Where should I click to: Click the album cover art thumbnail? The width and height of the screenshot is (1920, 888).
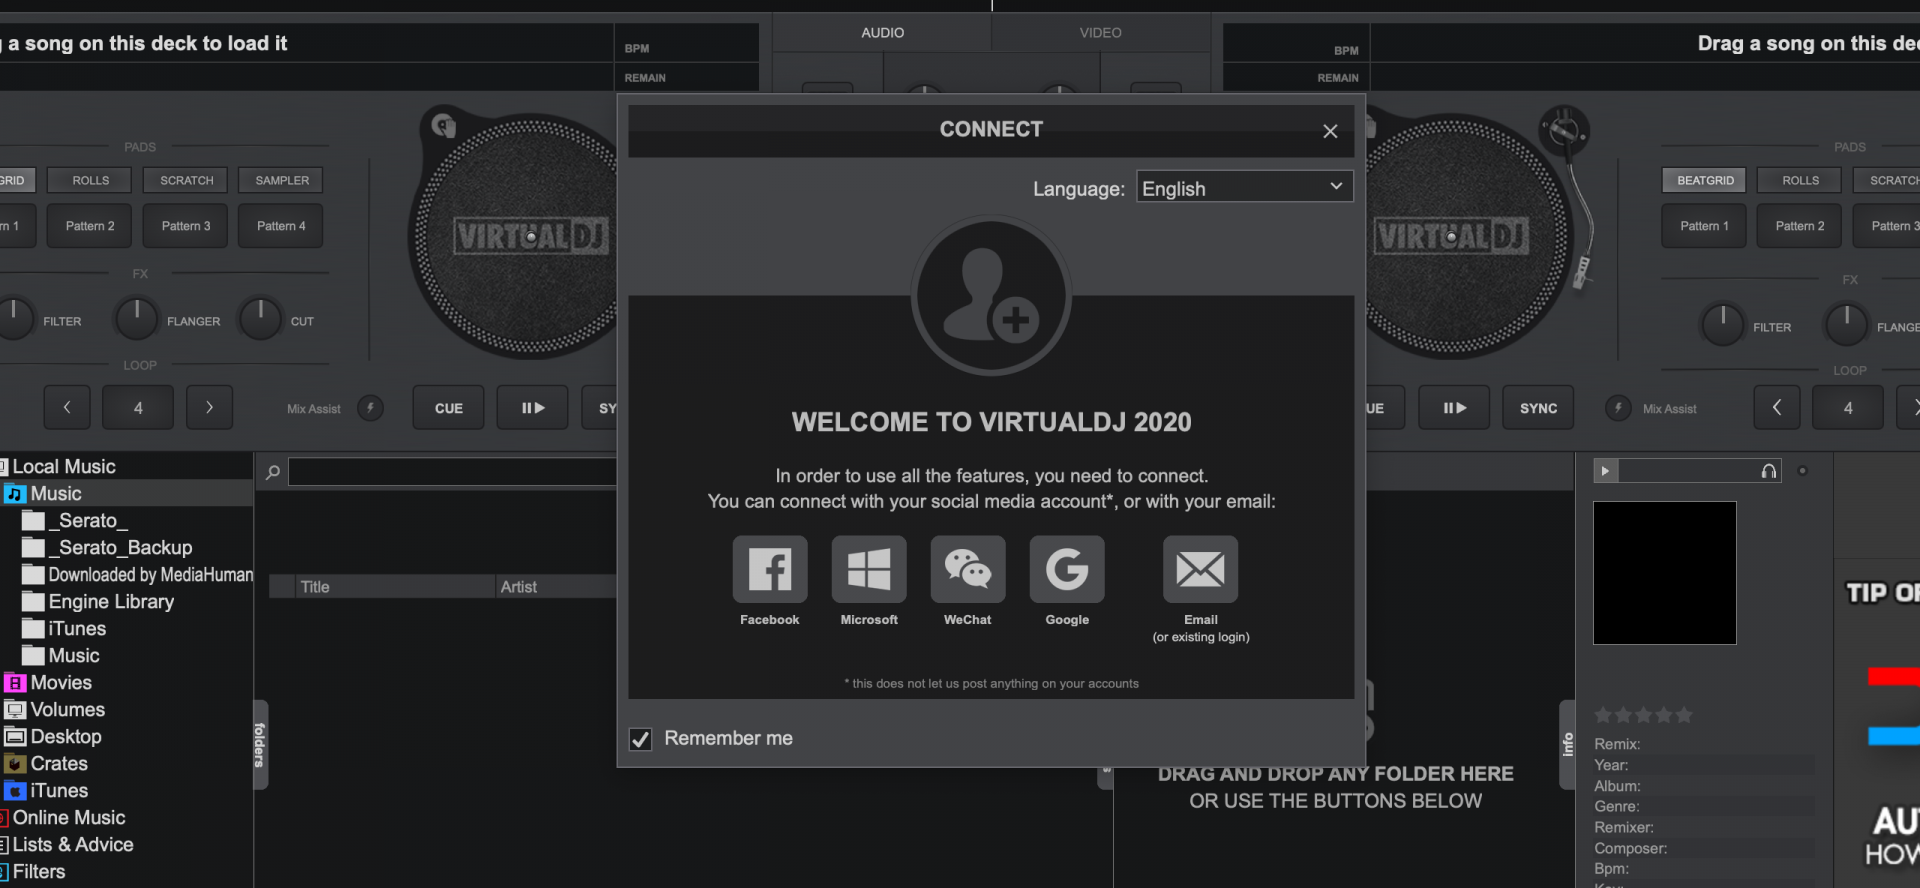[1664, 573]
